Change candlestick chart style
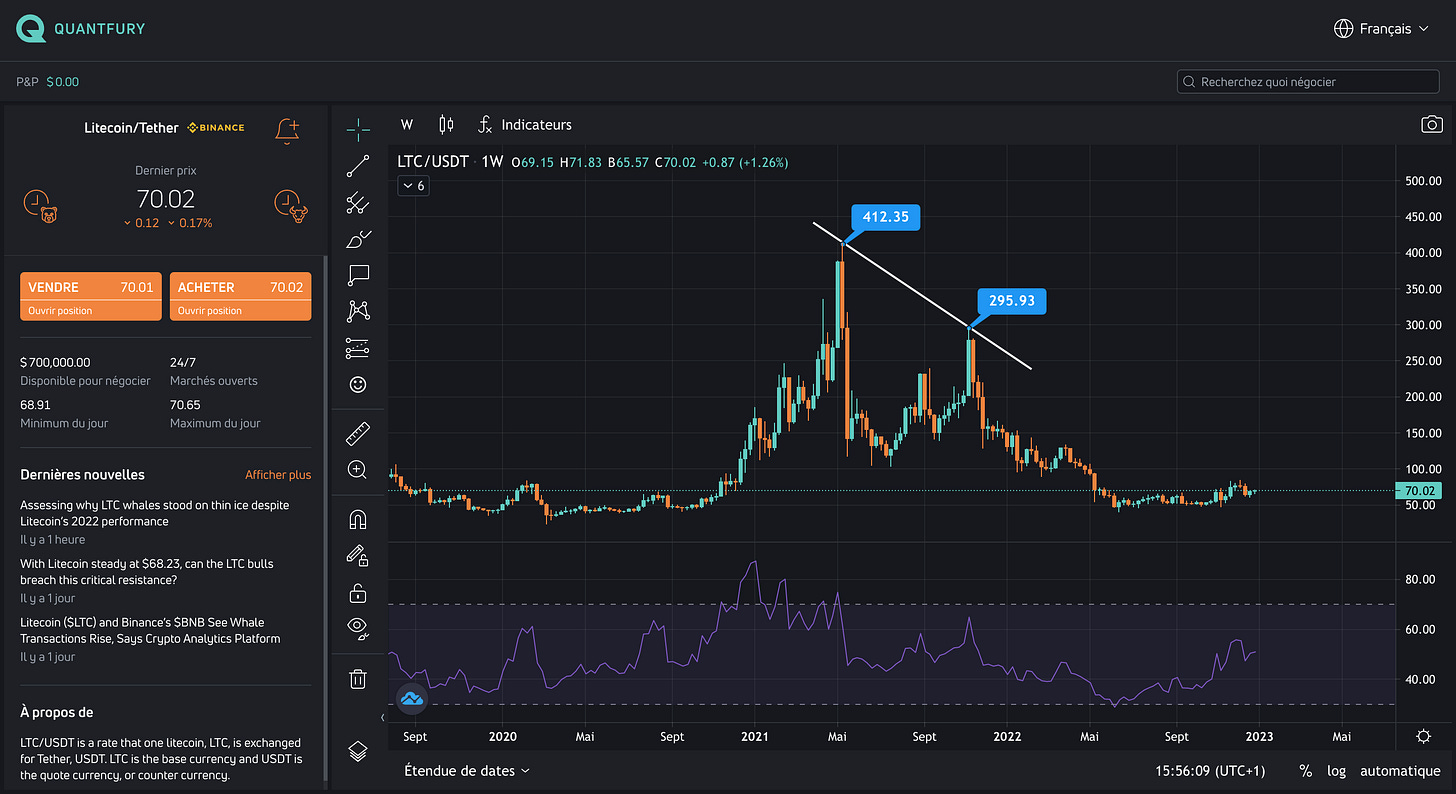The image size is (1456, 794). pyautogui.click(x=446, y=124)
